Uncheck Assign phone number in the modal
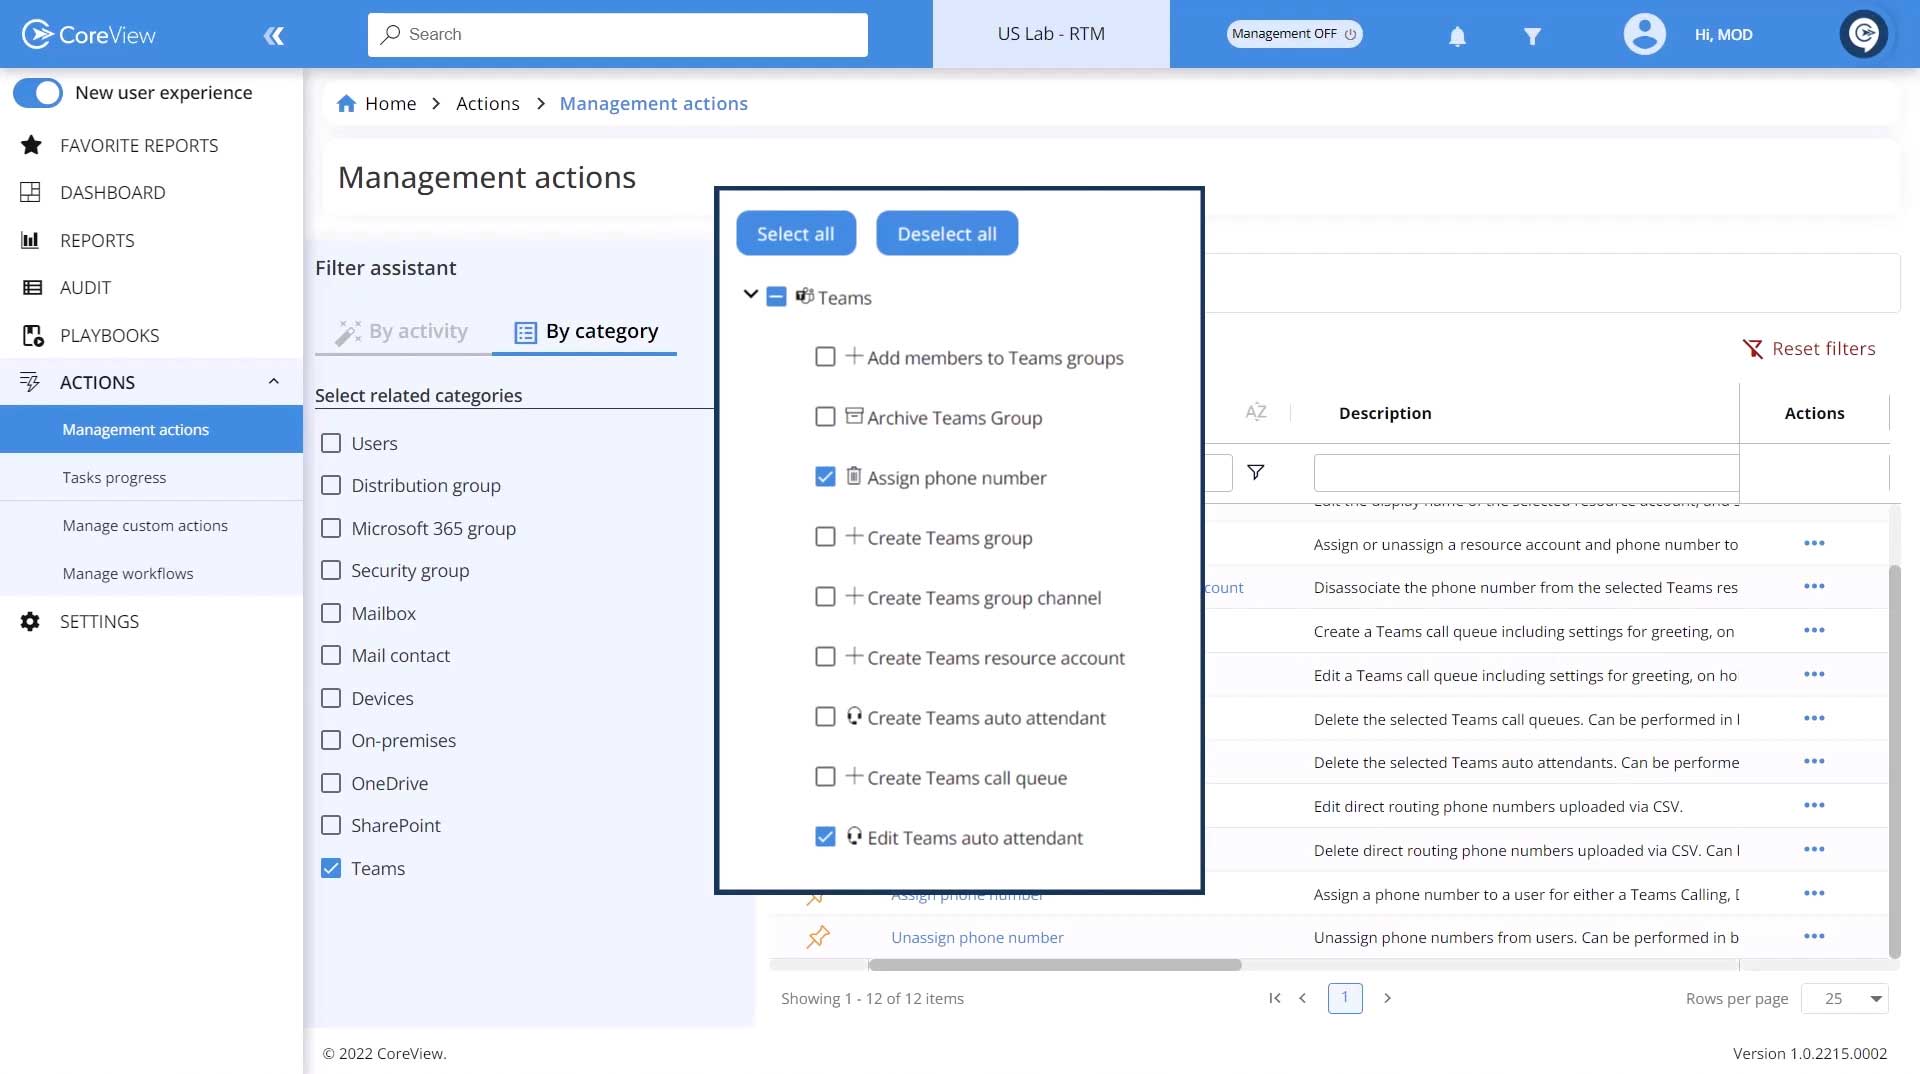Image resolution: width=1920 pixels, height=1074 pixels. tap(824, 477)
